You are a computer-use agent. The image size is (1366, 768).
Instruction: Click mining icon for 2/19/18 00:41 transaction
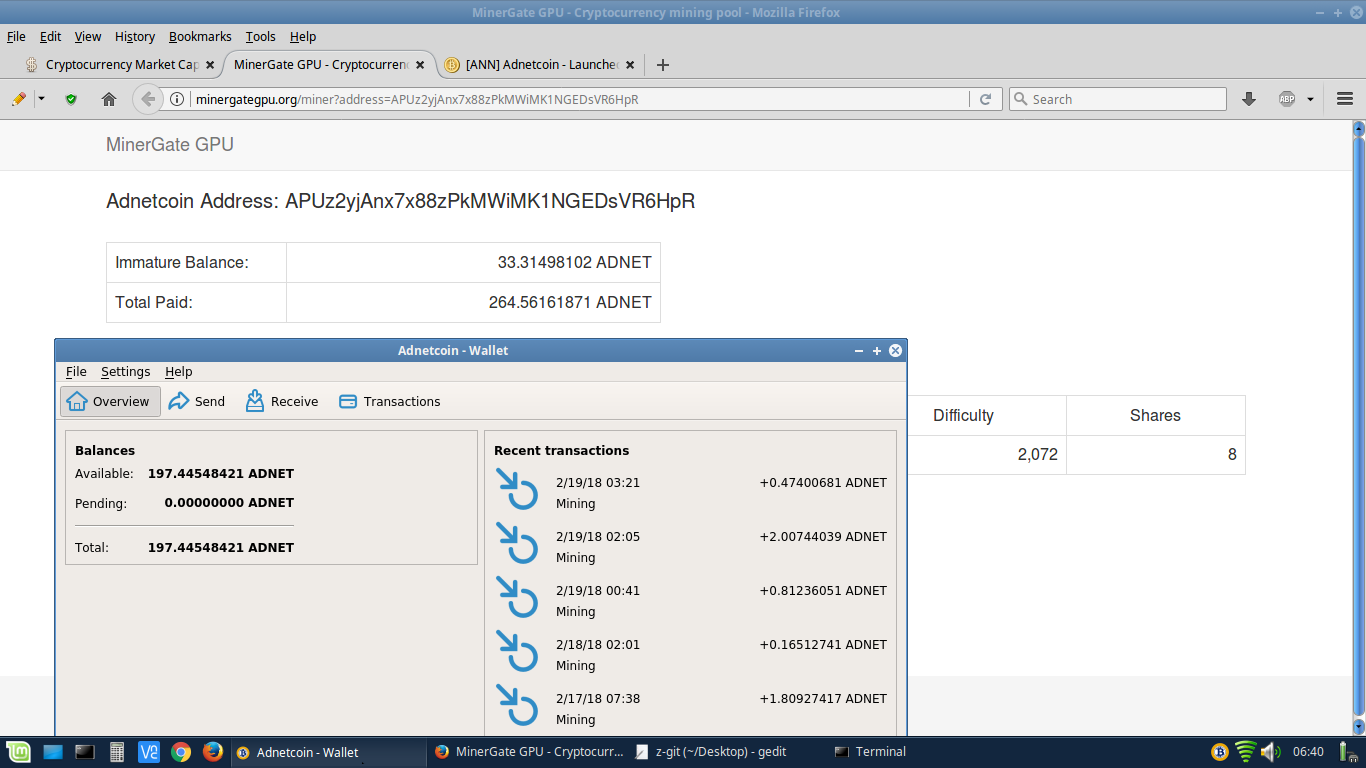point(517,598)
